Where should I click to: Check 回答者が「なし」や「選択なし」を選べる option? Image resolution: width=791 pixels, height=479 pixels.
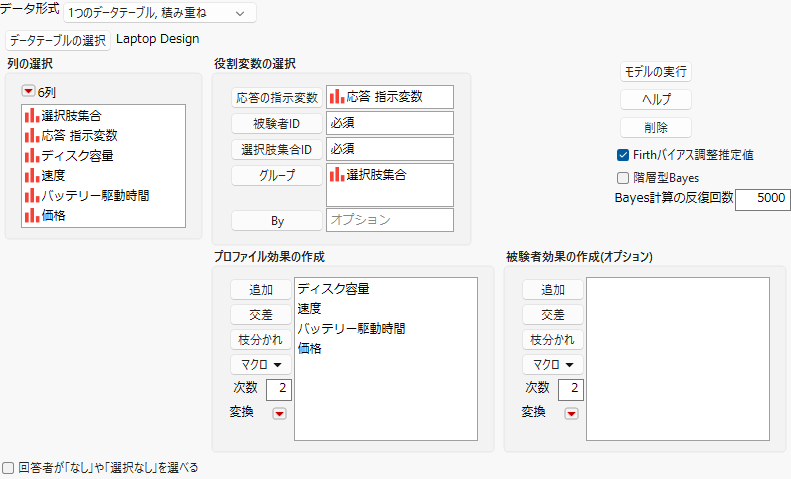[8, 468]
